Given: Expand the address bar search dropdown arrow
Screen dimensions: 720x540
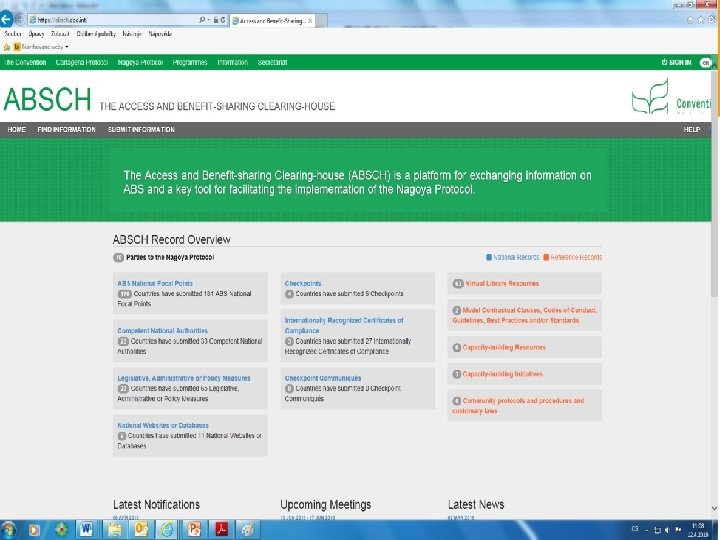Looking at the screenshot, I should pos(208,20).
